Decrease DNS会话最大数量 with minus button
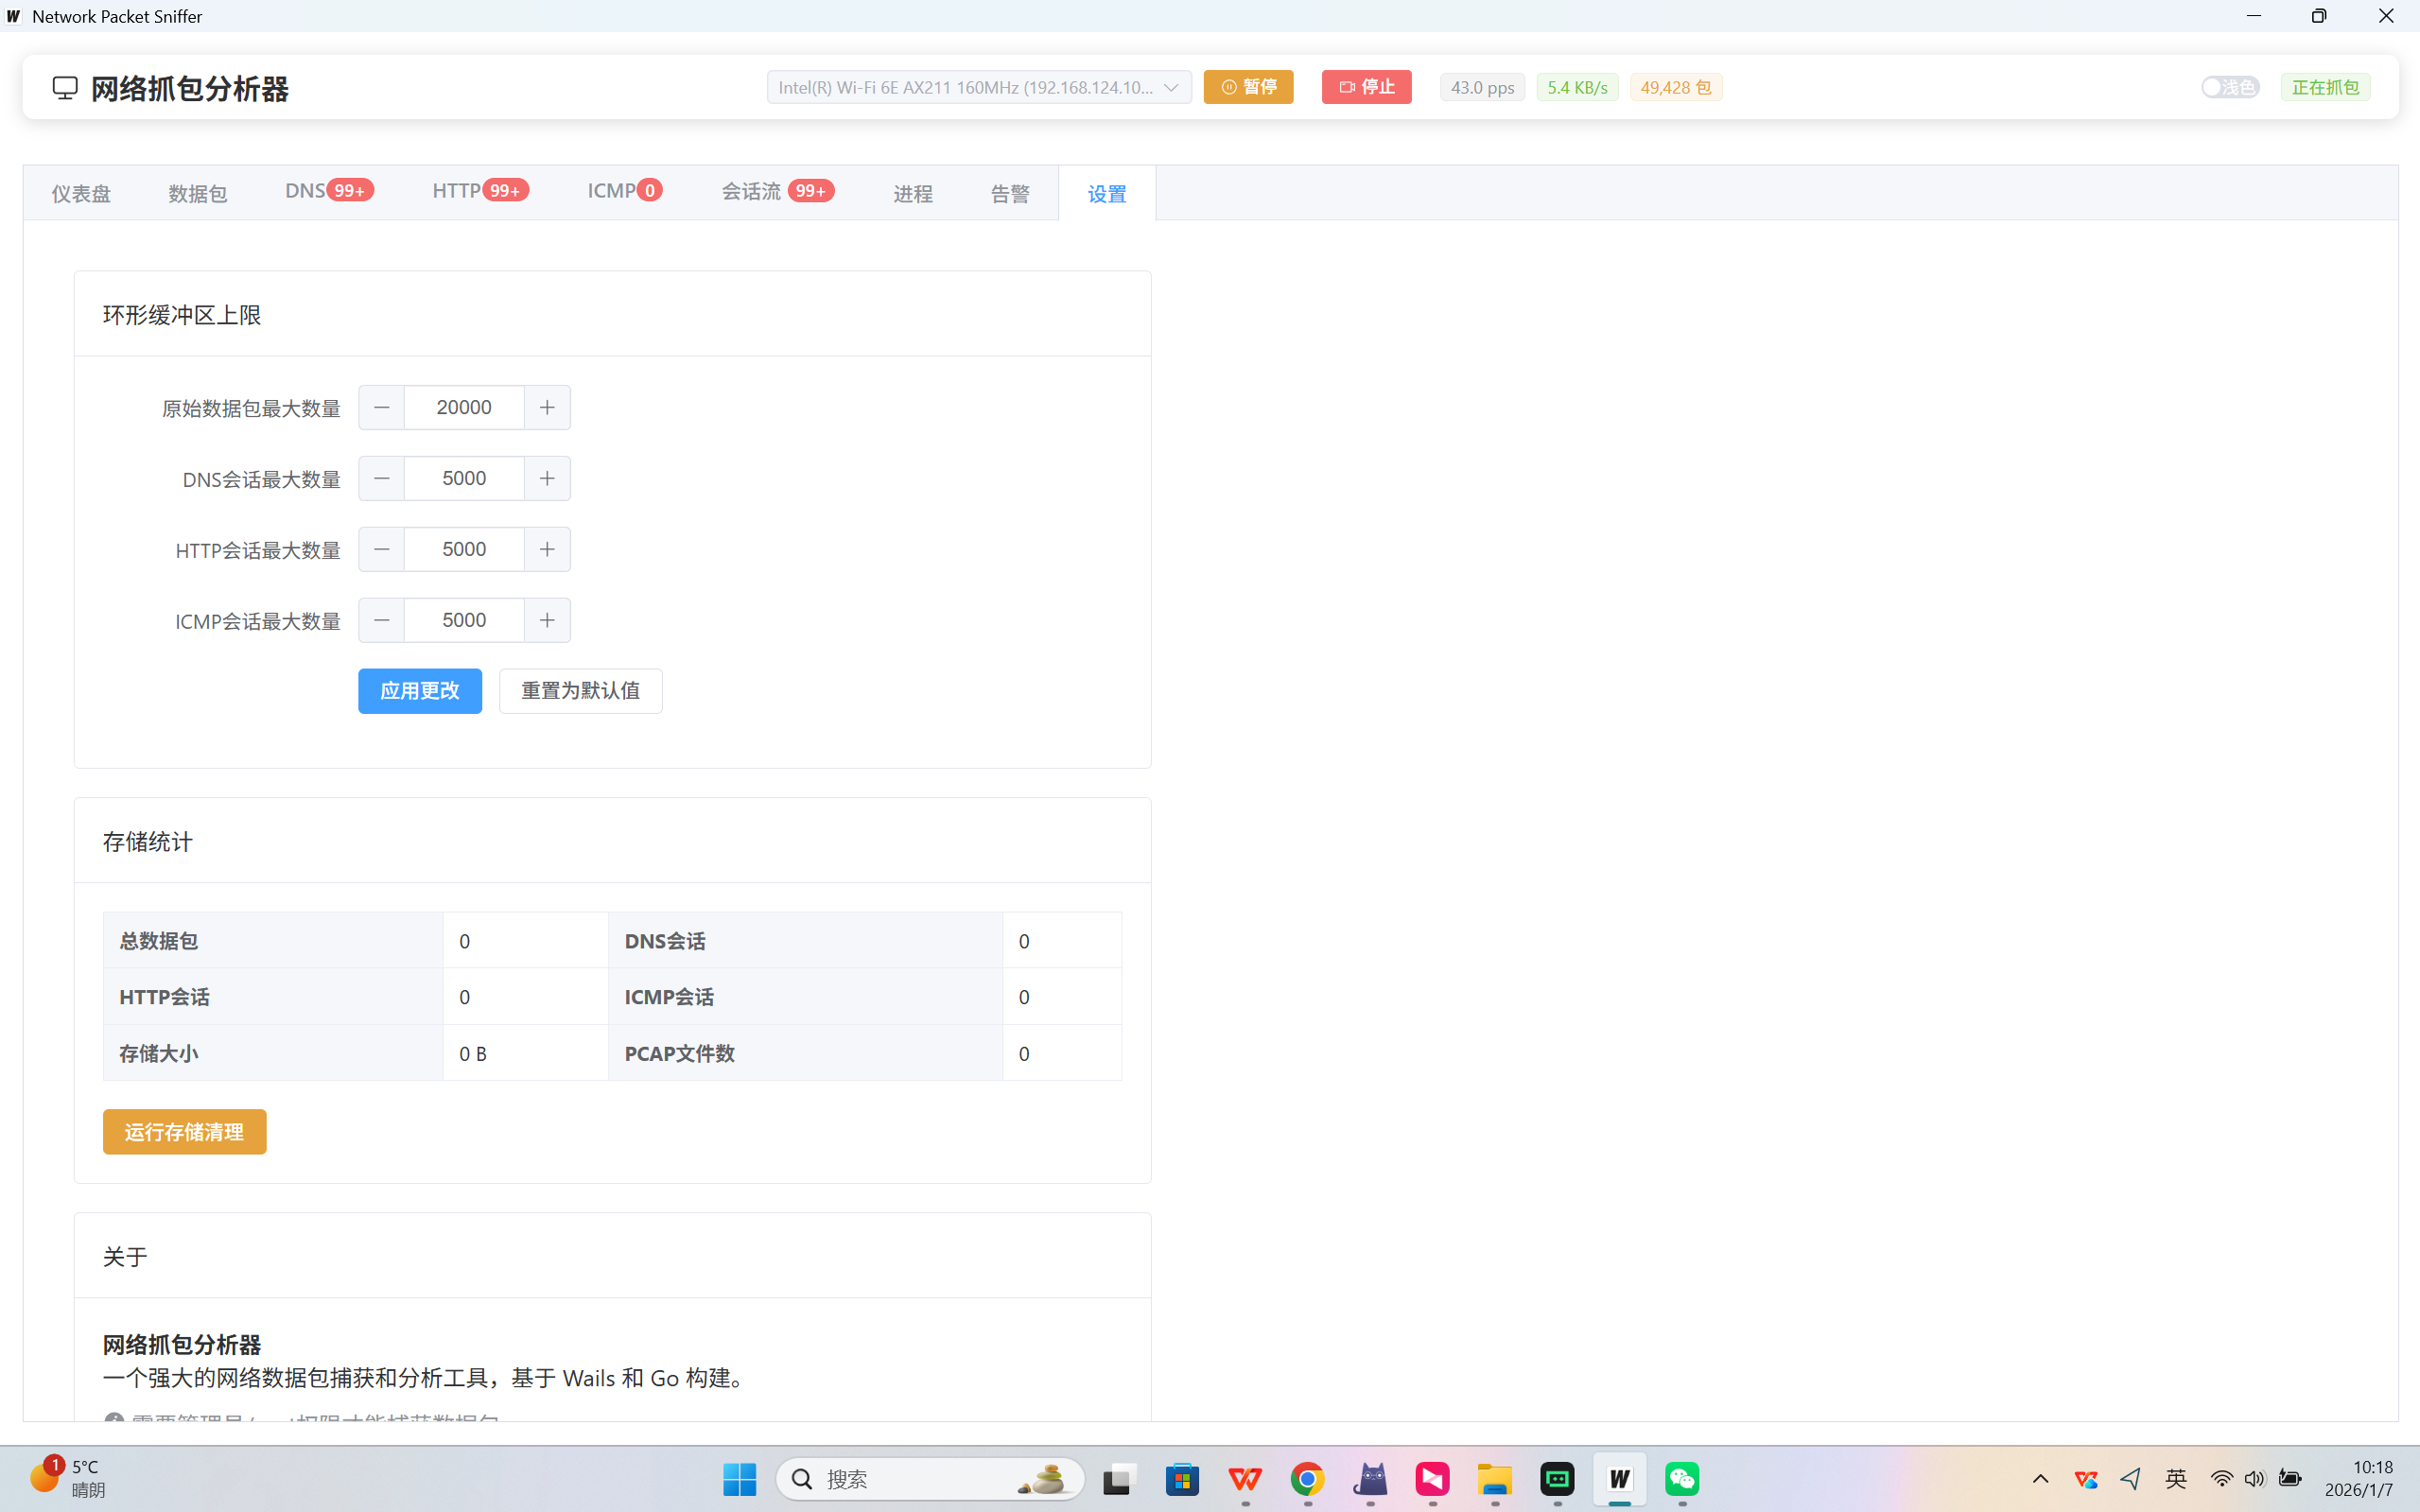This screenshot has width=2420, height=1512. point(381,478)
